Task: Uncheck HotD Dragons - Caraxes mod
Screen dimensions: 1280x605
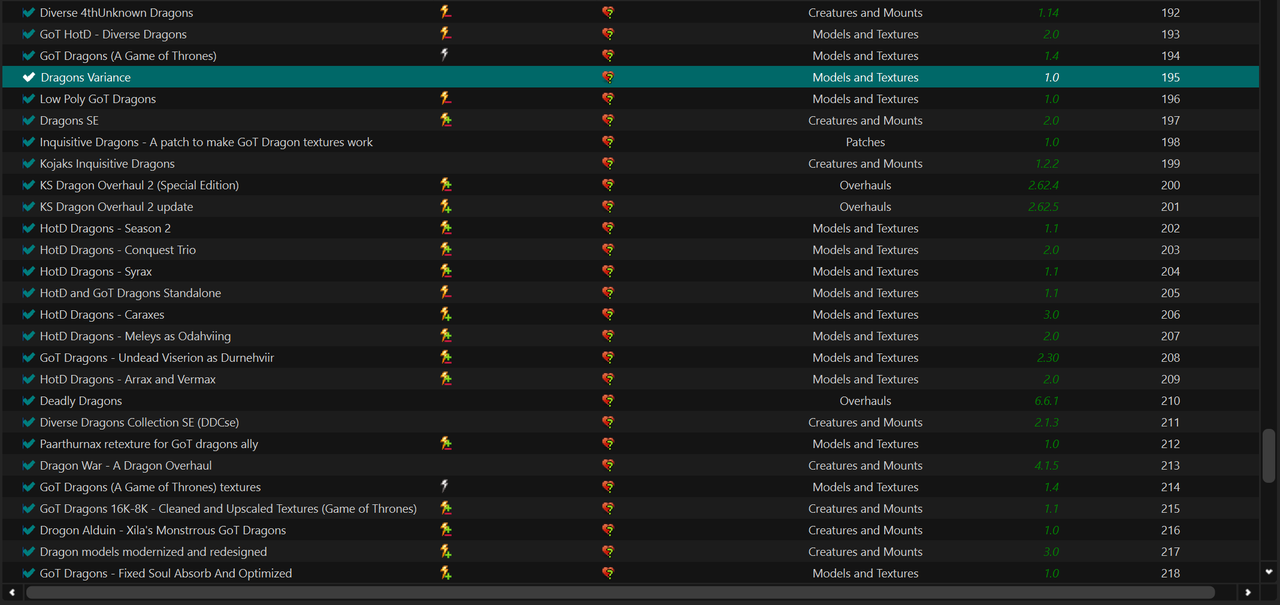Action: click(x=29, y=315)
